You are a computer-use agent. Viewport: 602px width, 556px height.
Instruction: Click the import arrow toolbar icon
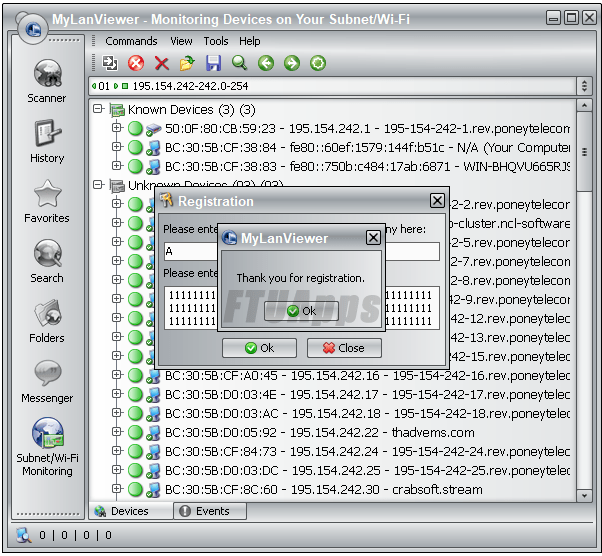(110, 63)
